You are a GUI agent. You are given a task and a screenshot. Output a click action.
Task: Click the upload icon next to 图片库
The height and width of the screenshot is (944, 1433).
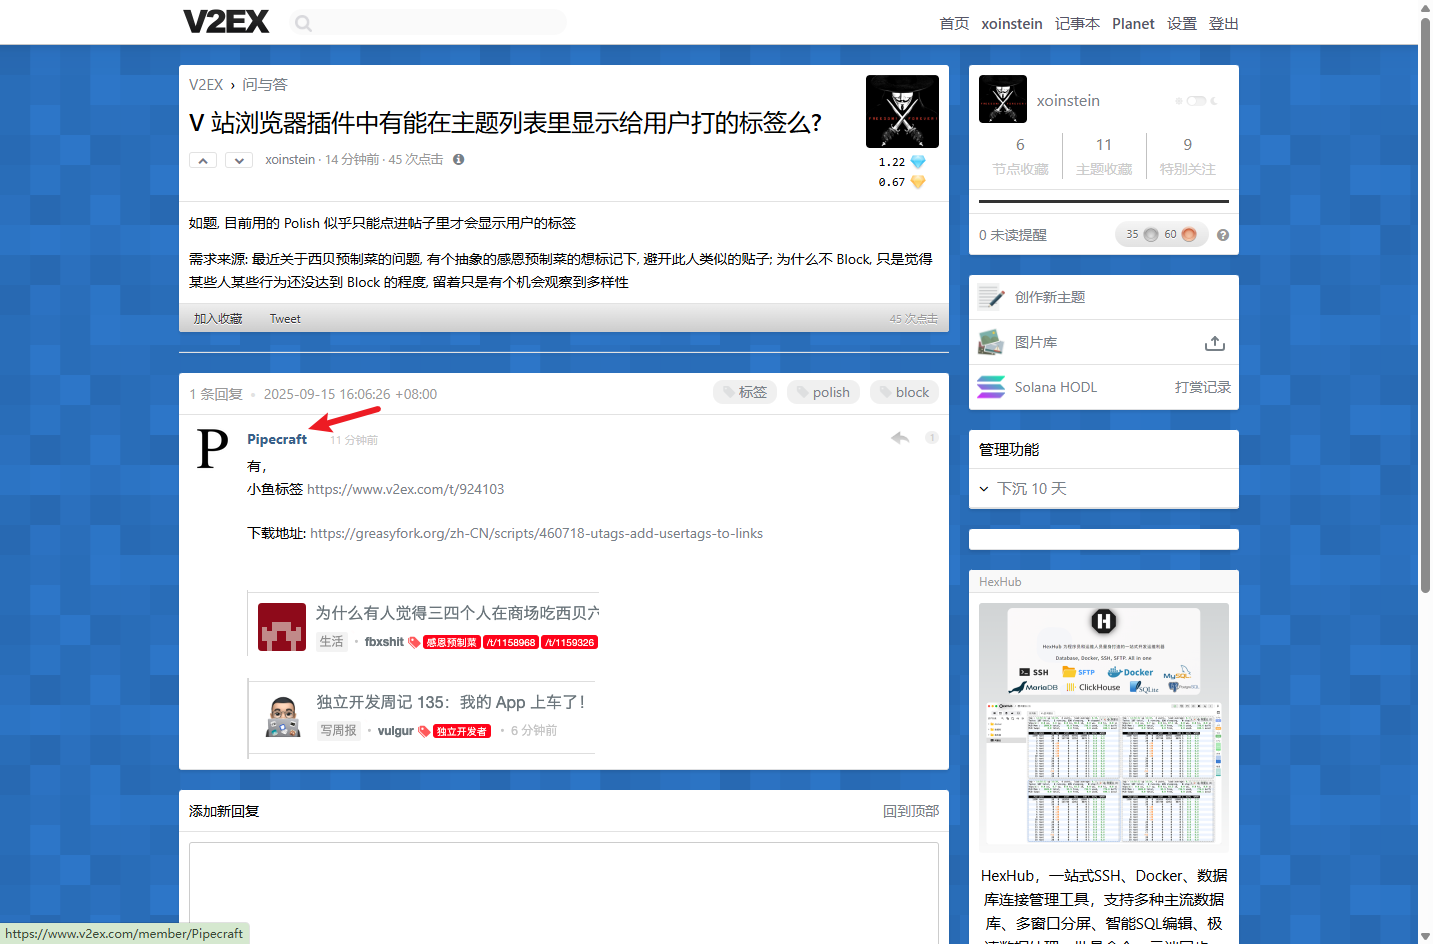tap(1214, 343)
